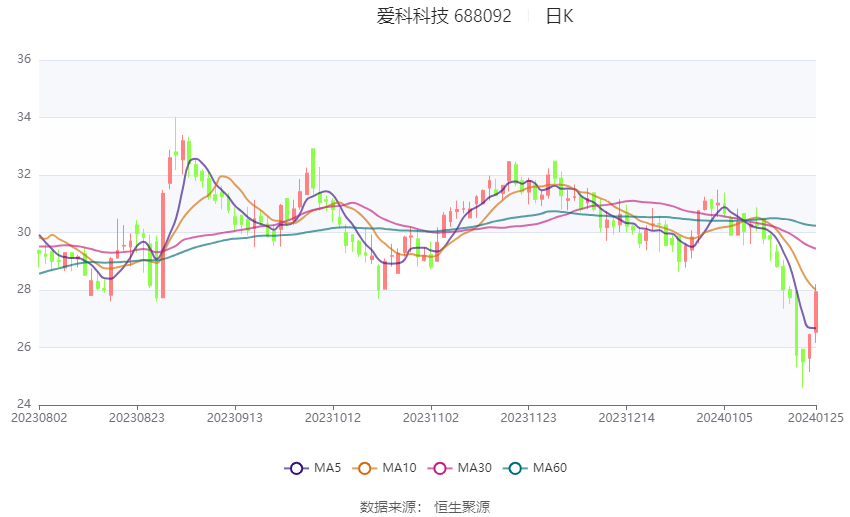
Task: Click the 34 price axis label
Action: click(x=24, y=117)
